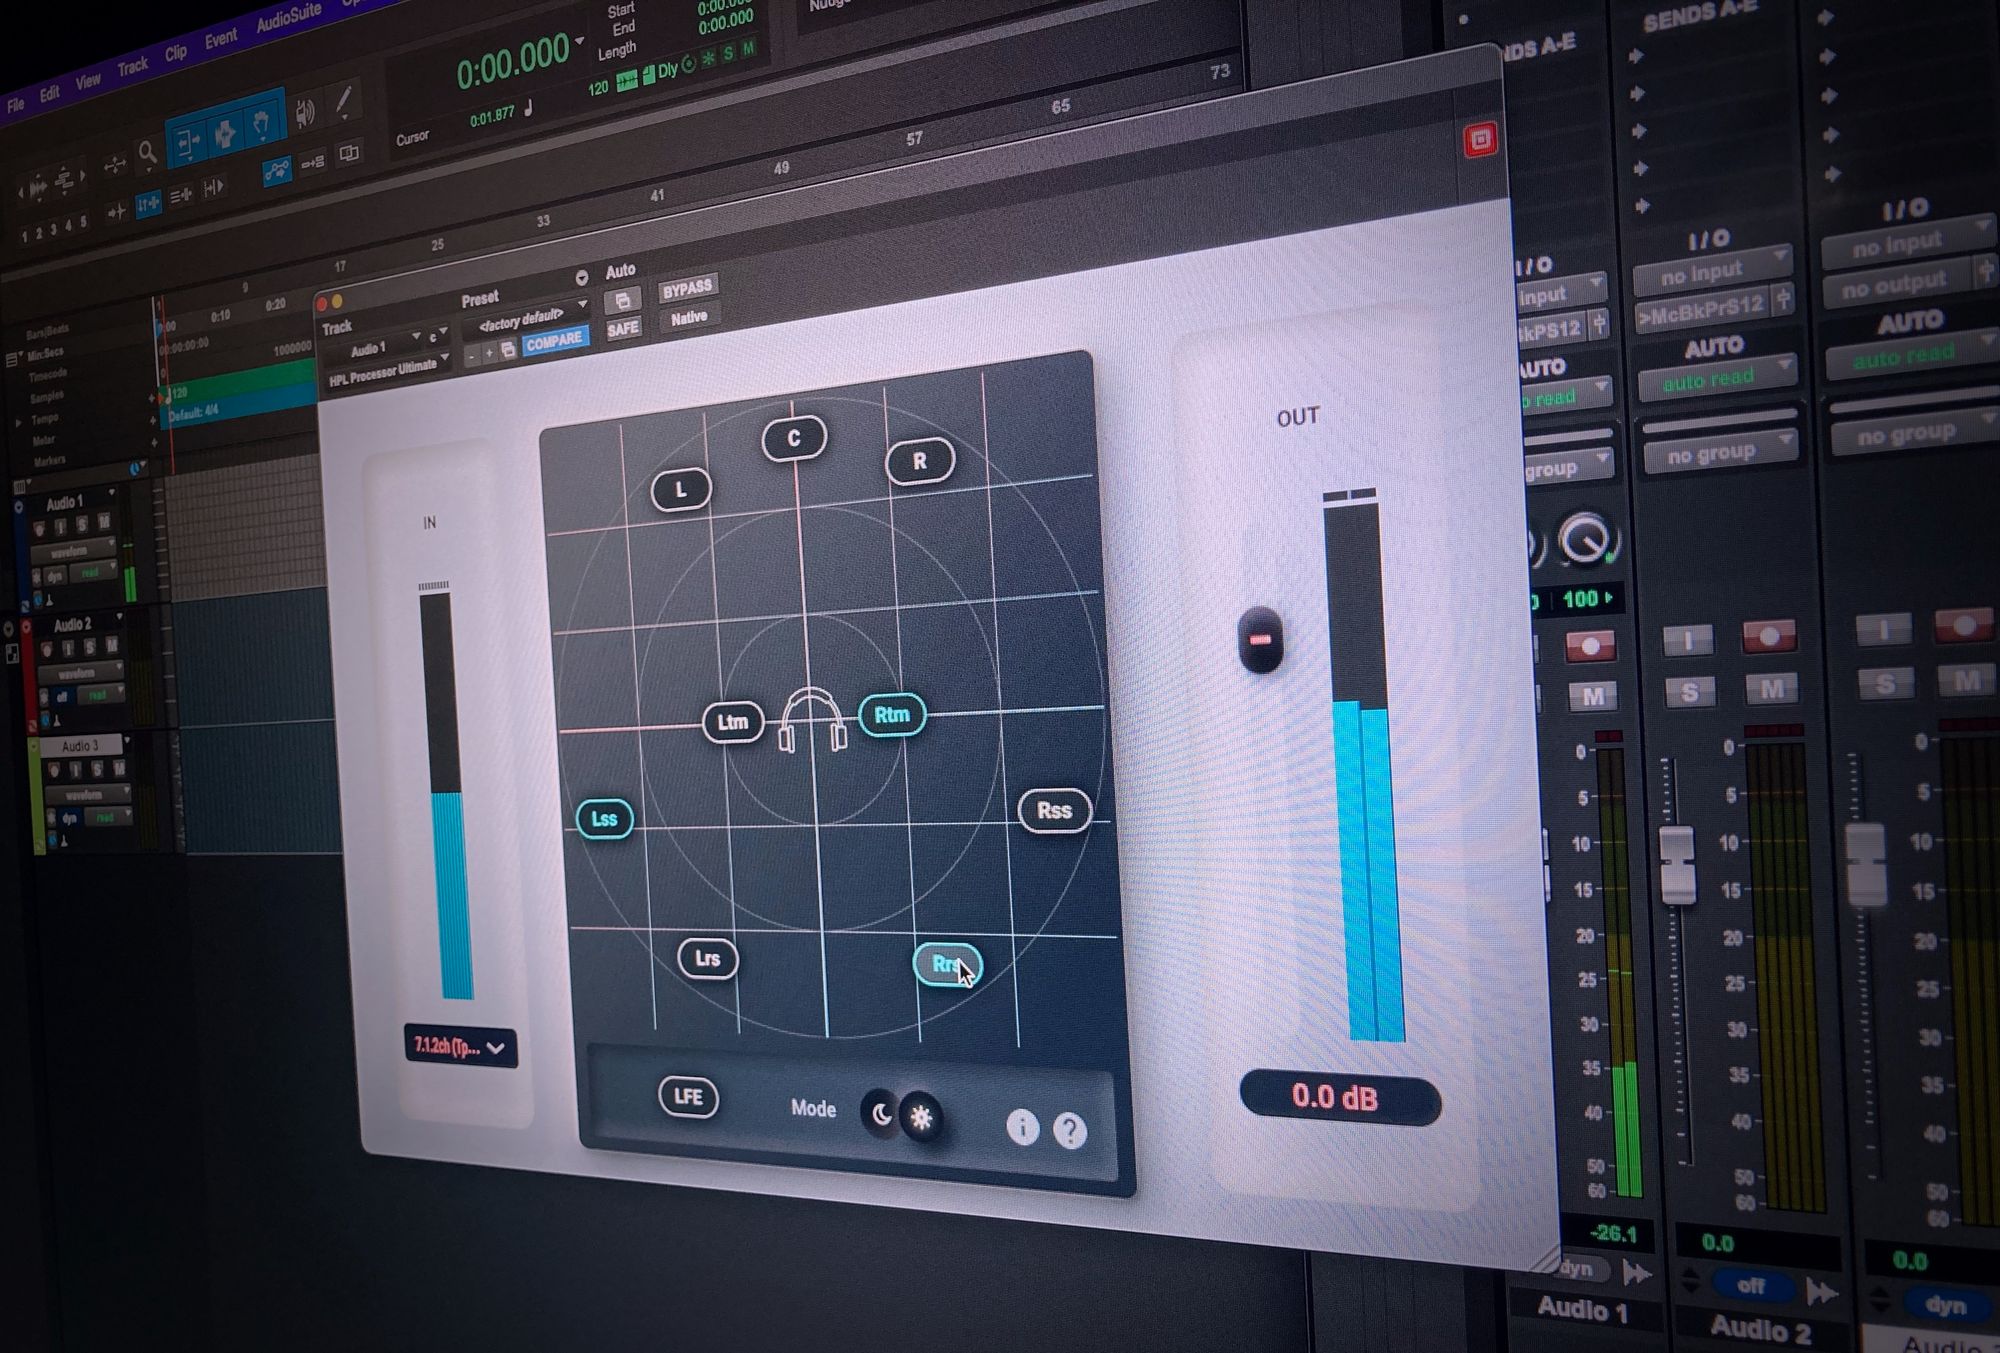The width and height of the screenshot is (2000, 1353).
Task: Click the Dly delay compensation indicator
Action: point(667,70)
